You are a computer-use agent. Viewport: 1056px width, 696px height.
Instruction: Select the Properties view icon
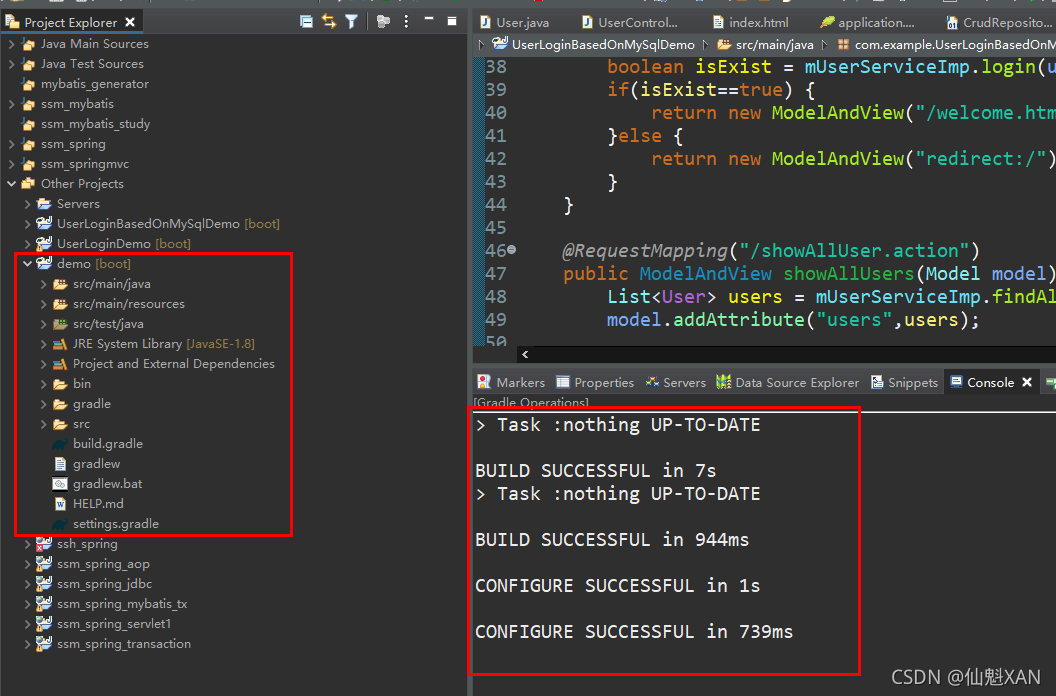(595, 382)
